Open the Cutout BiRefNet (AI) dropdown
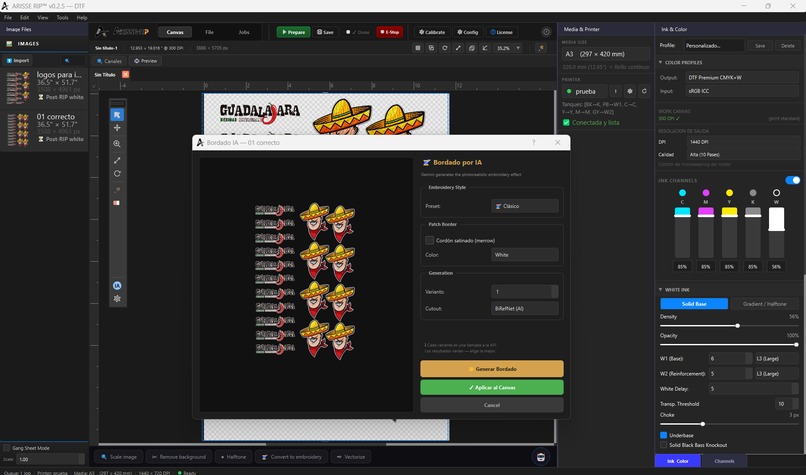Screen dimensions: 806x475 click(x=525, y=308)
